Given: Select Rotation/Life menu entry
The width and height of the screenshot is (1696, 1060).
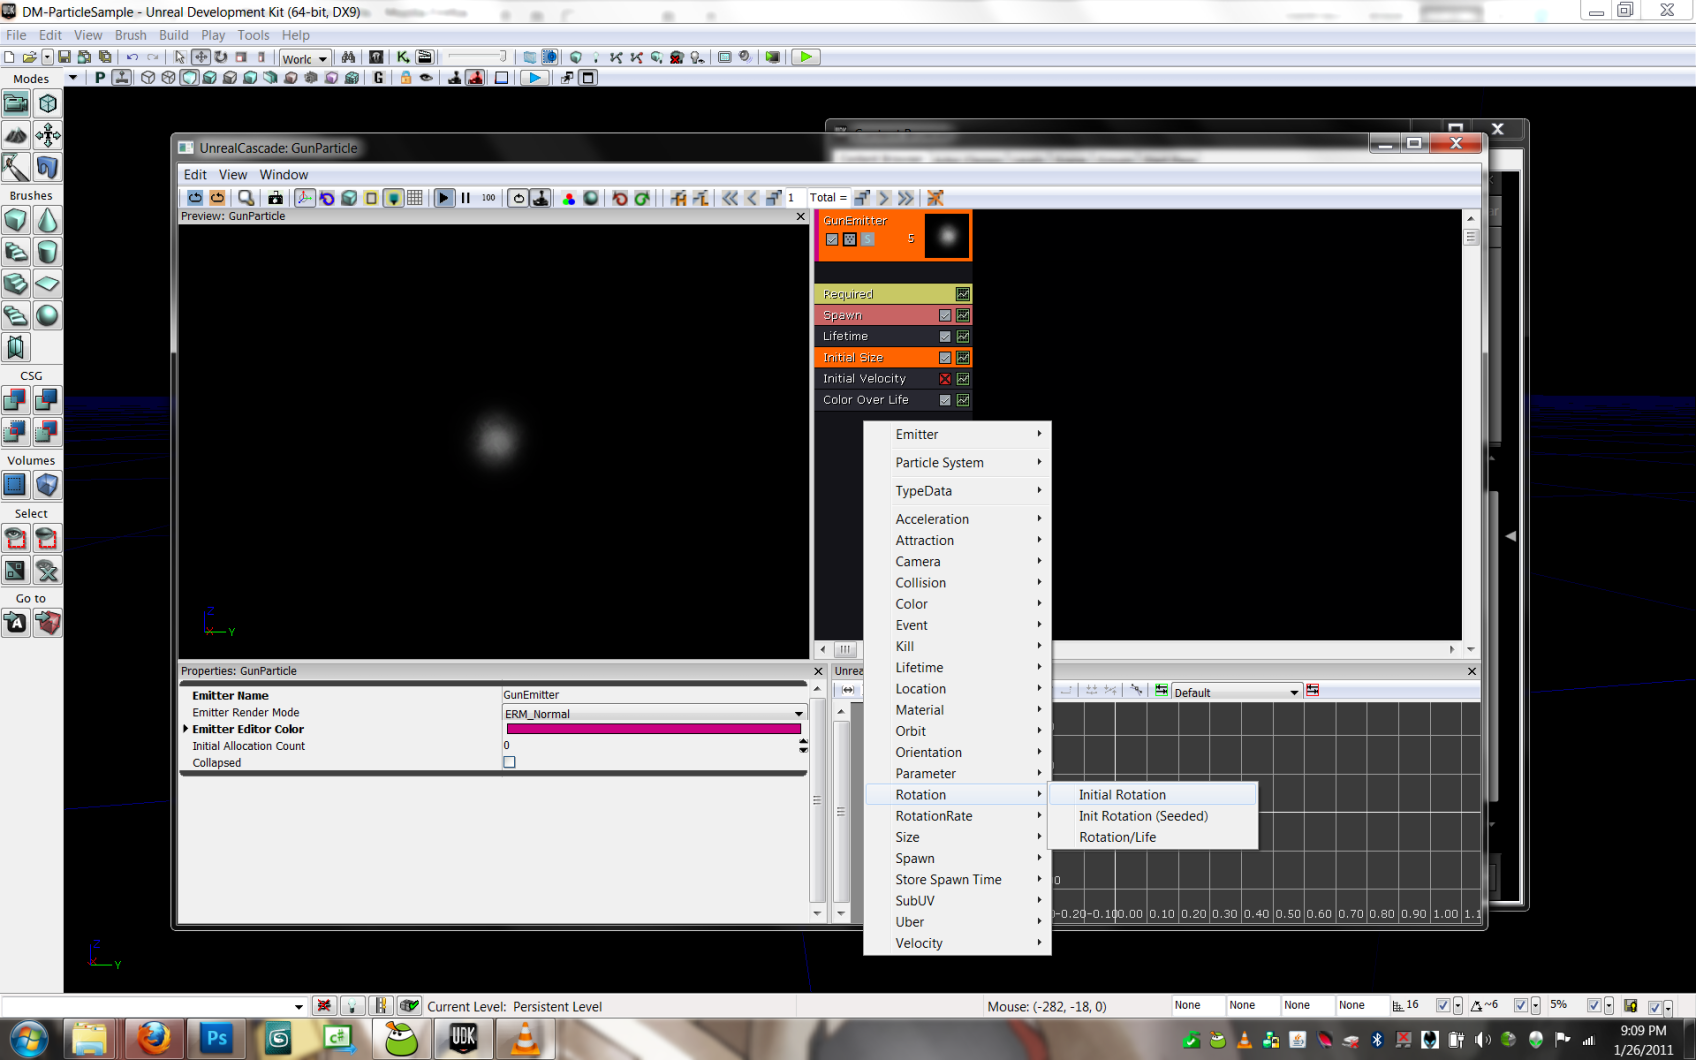Looking at the screenshot, I should tap(1152, 837).
